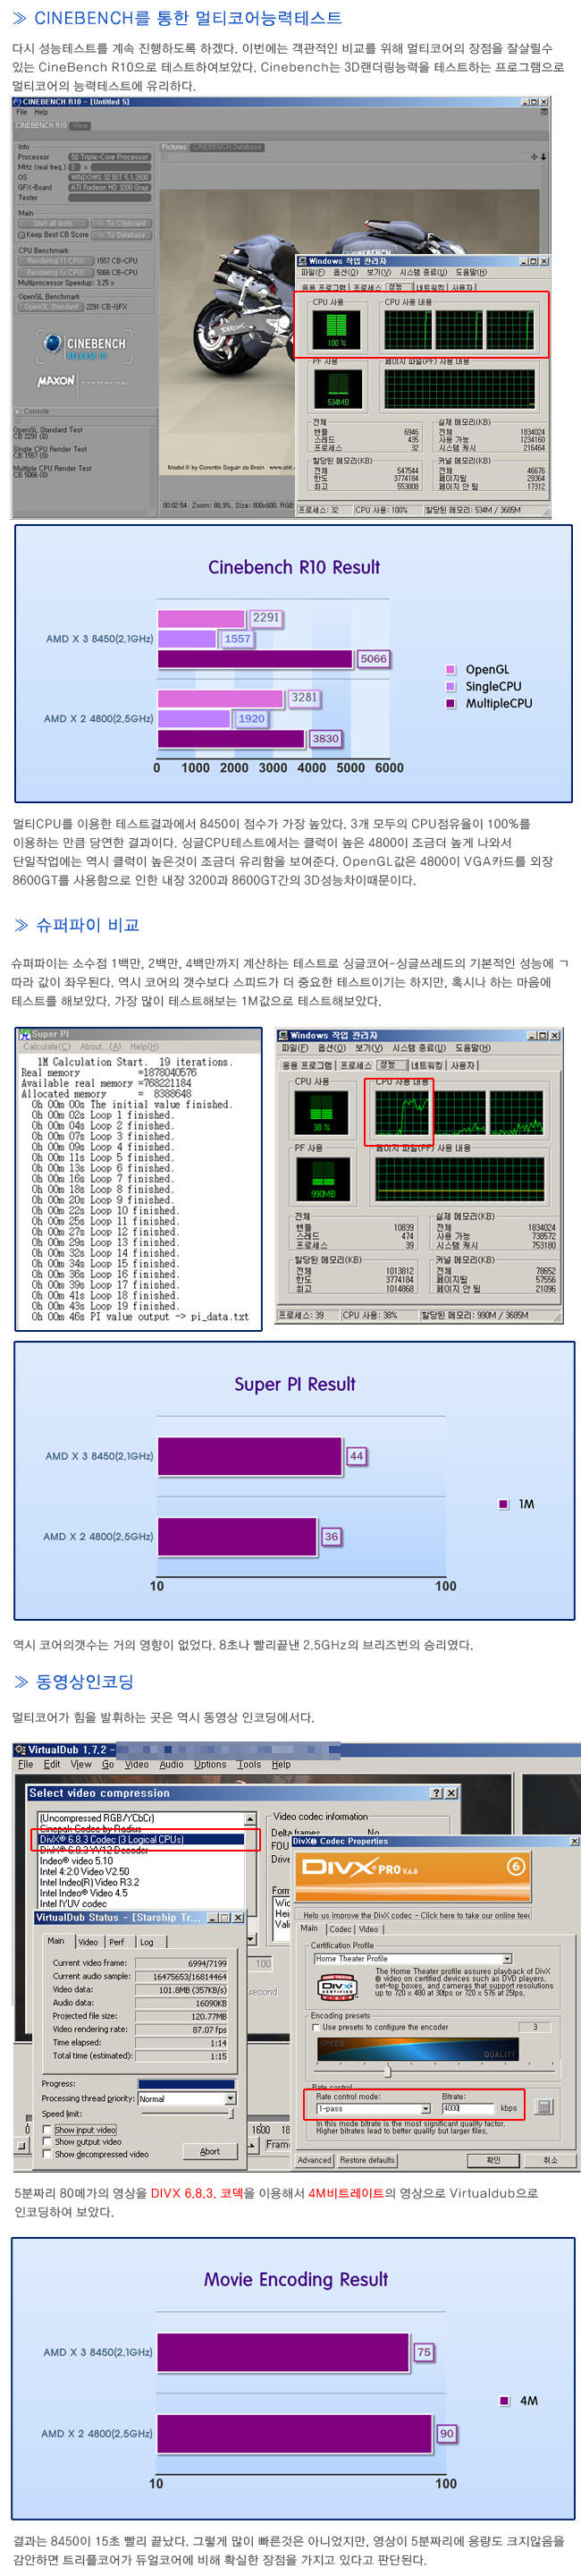This screenshot has height=2576, width=581.
Task: Click Start all tests button in Cinebench
Action: pos(53,224)
